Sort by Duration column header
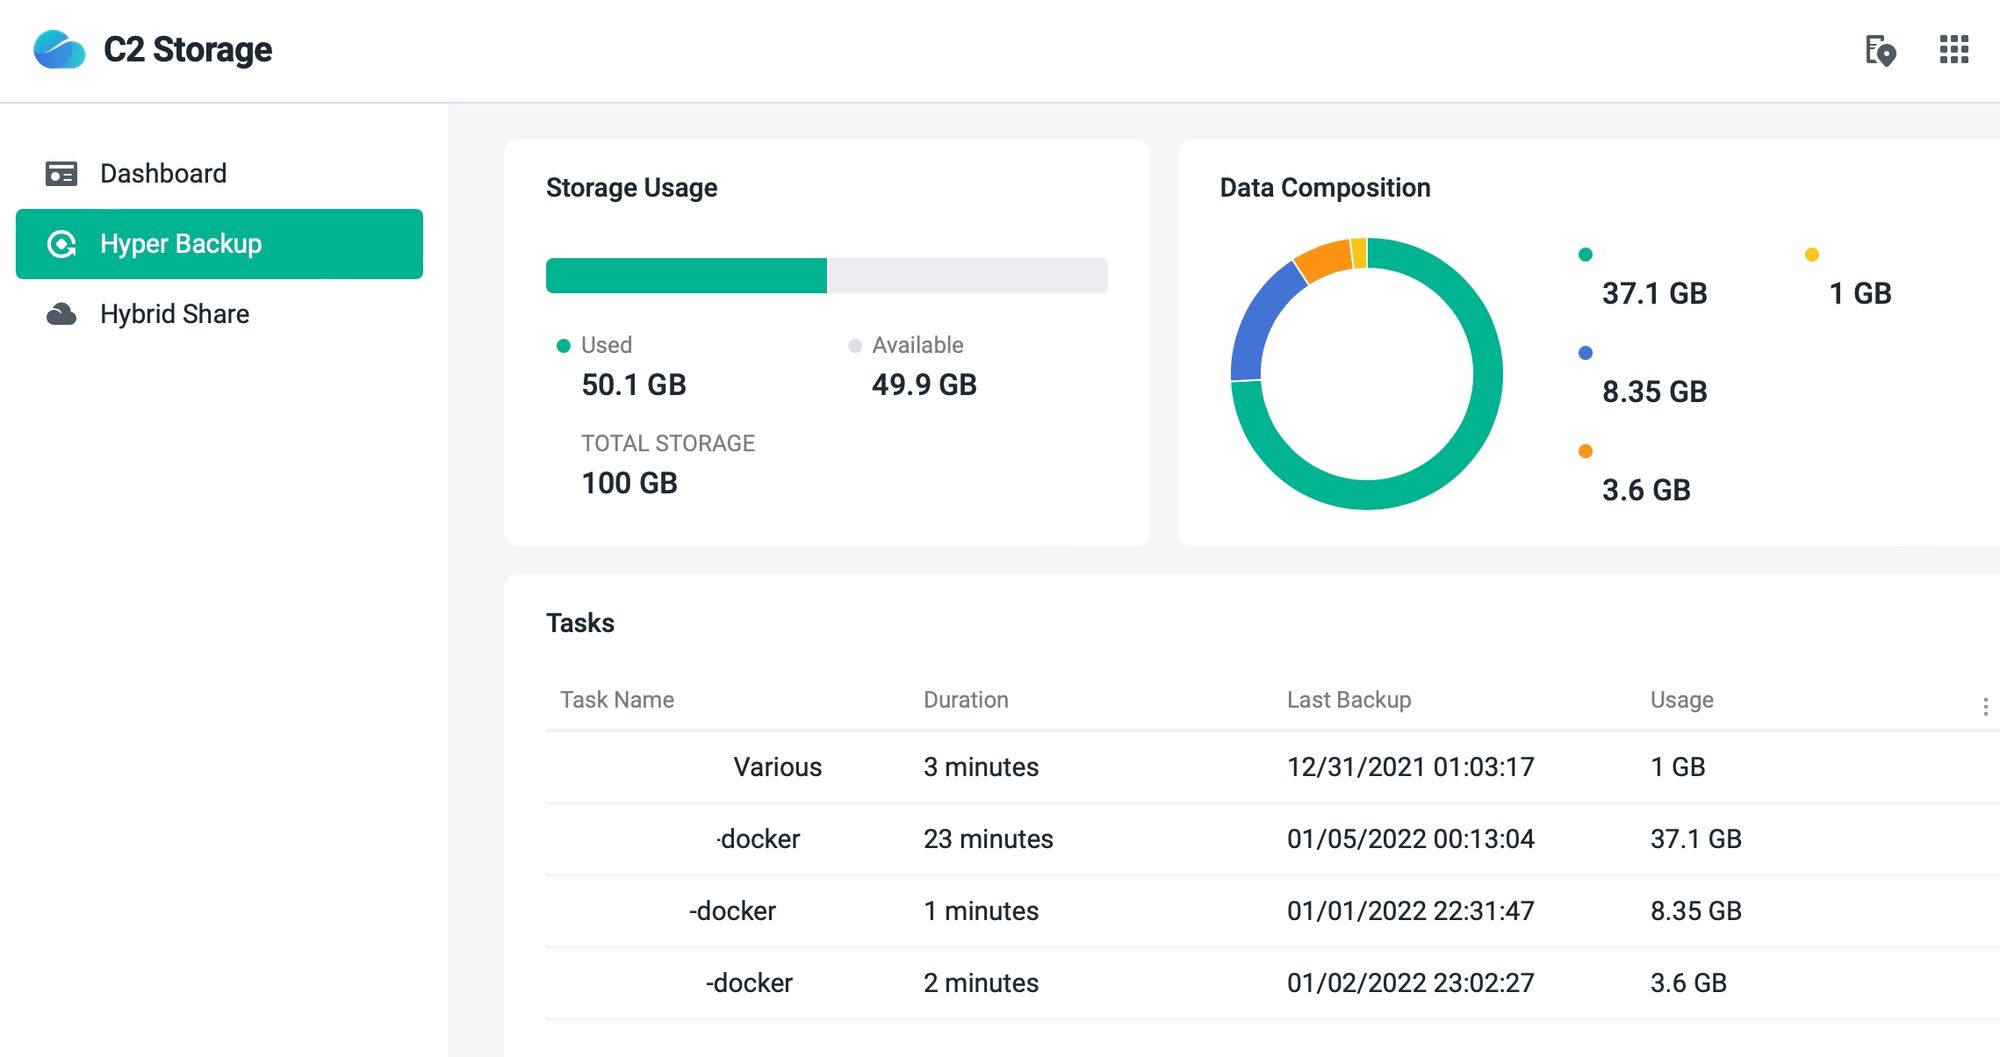Image resolution: width=2000 pixels, height=1057 pixels. pos(965,700)
